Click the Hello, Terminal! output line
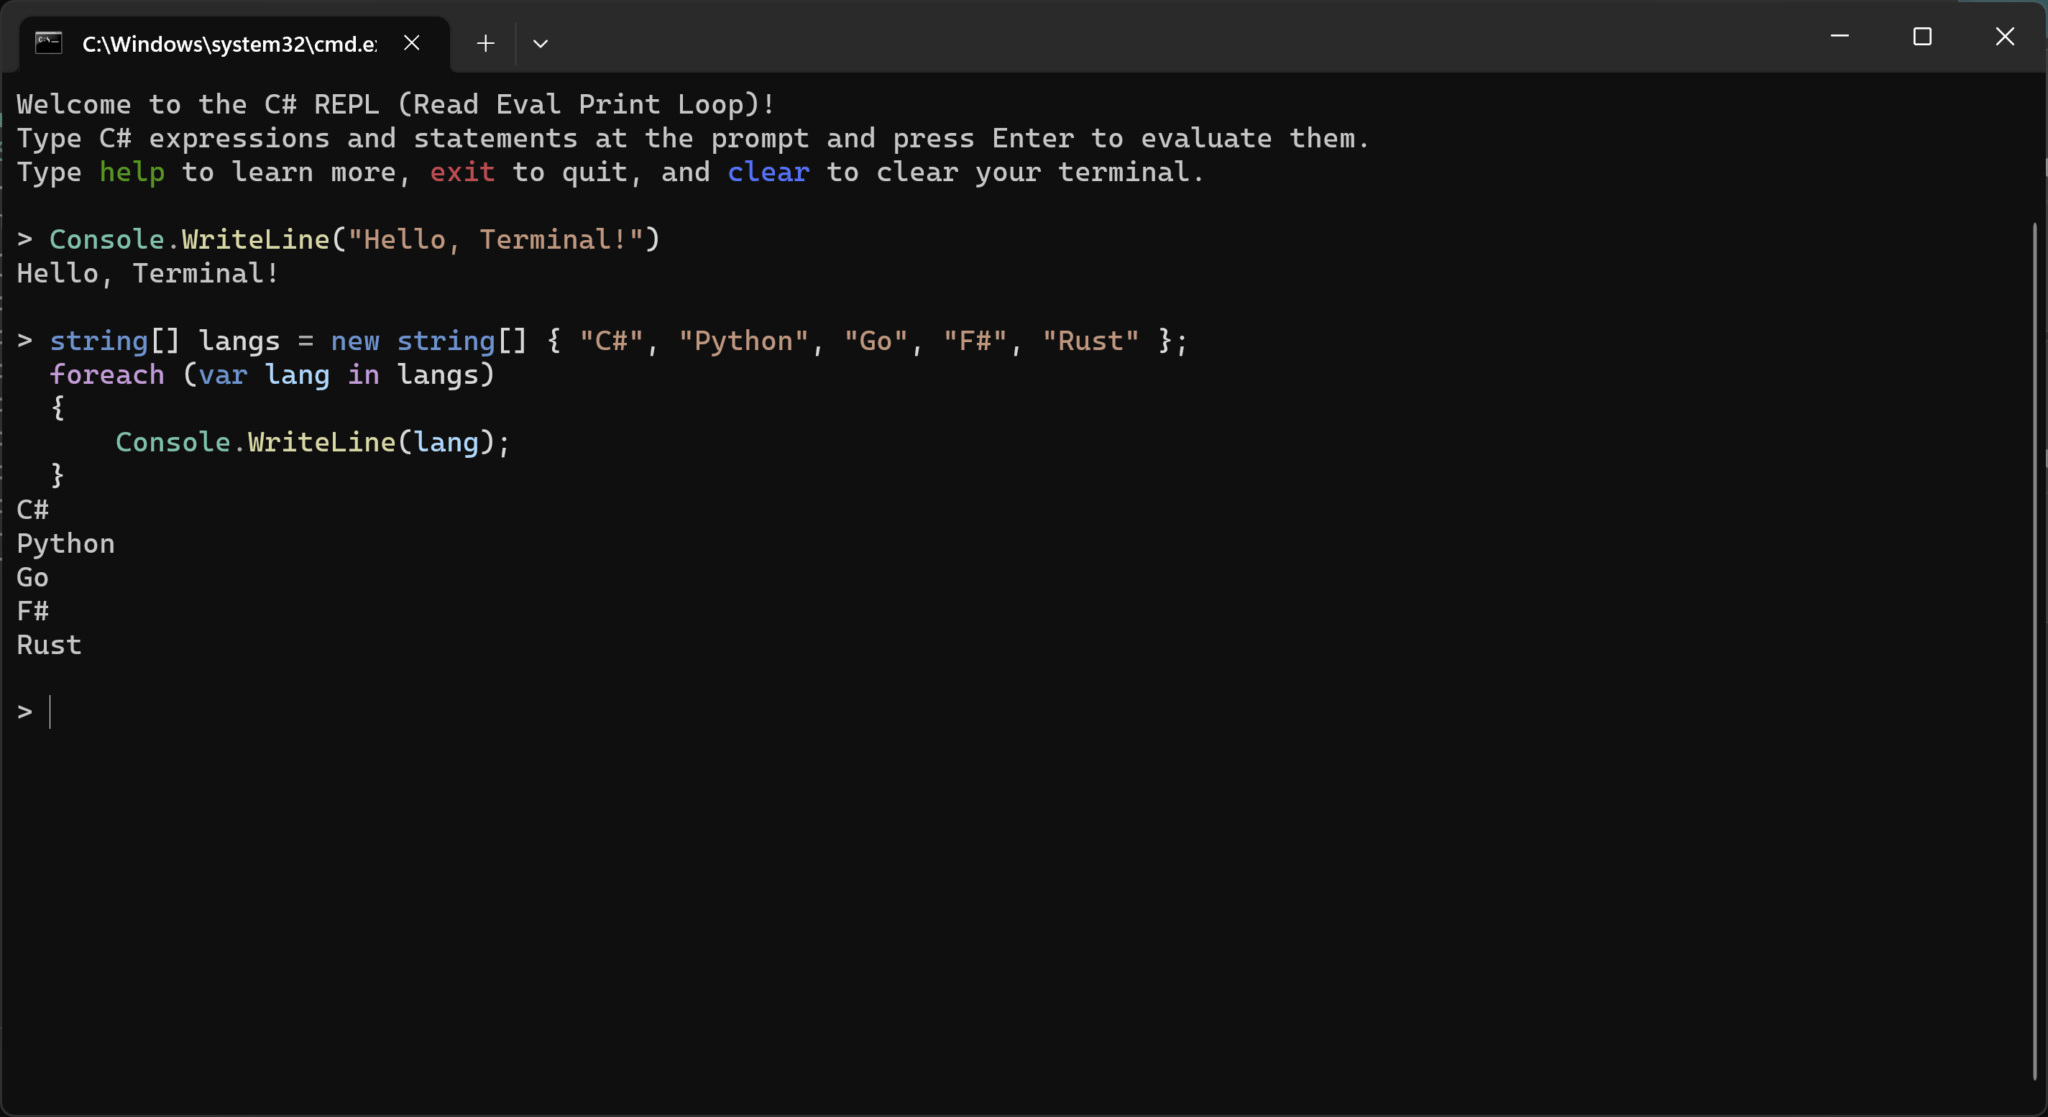Screen dimensions: 2048x1117 point(146,272)
